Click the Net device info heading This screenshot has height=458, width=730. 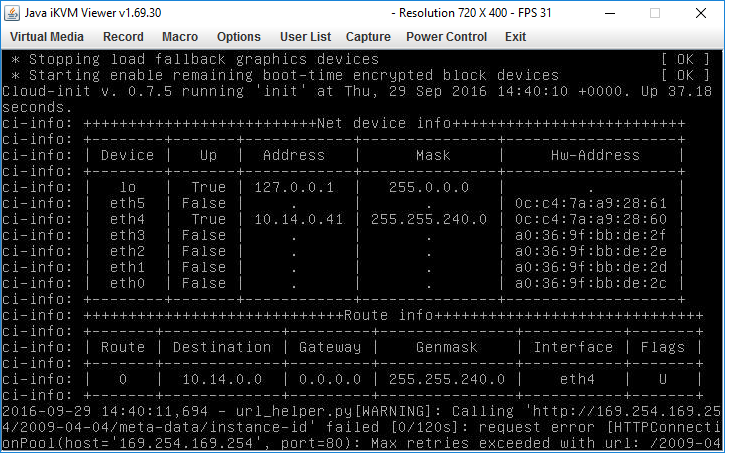tap(384, 123)
